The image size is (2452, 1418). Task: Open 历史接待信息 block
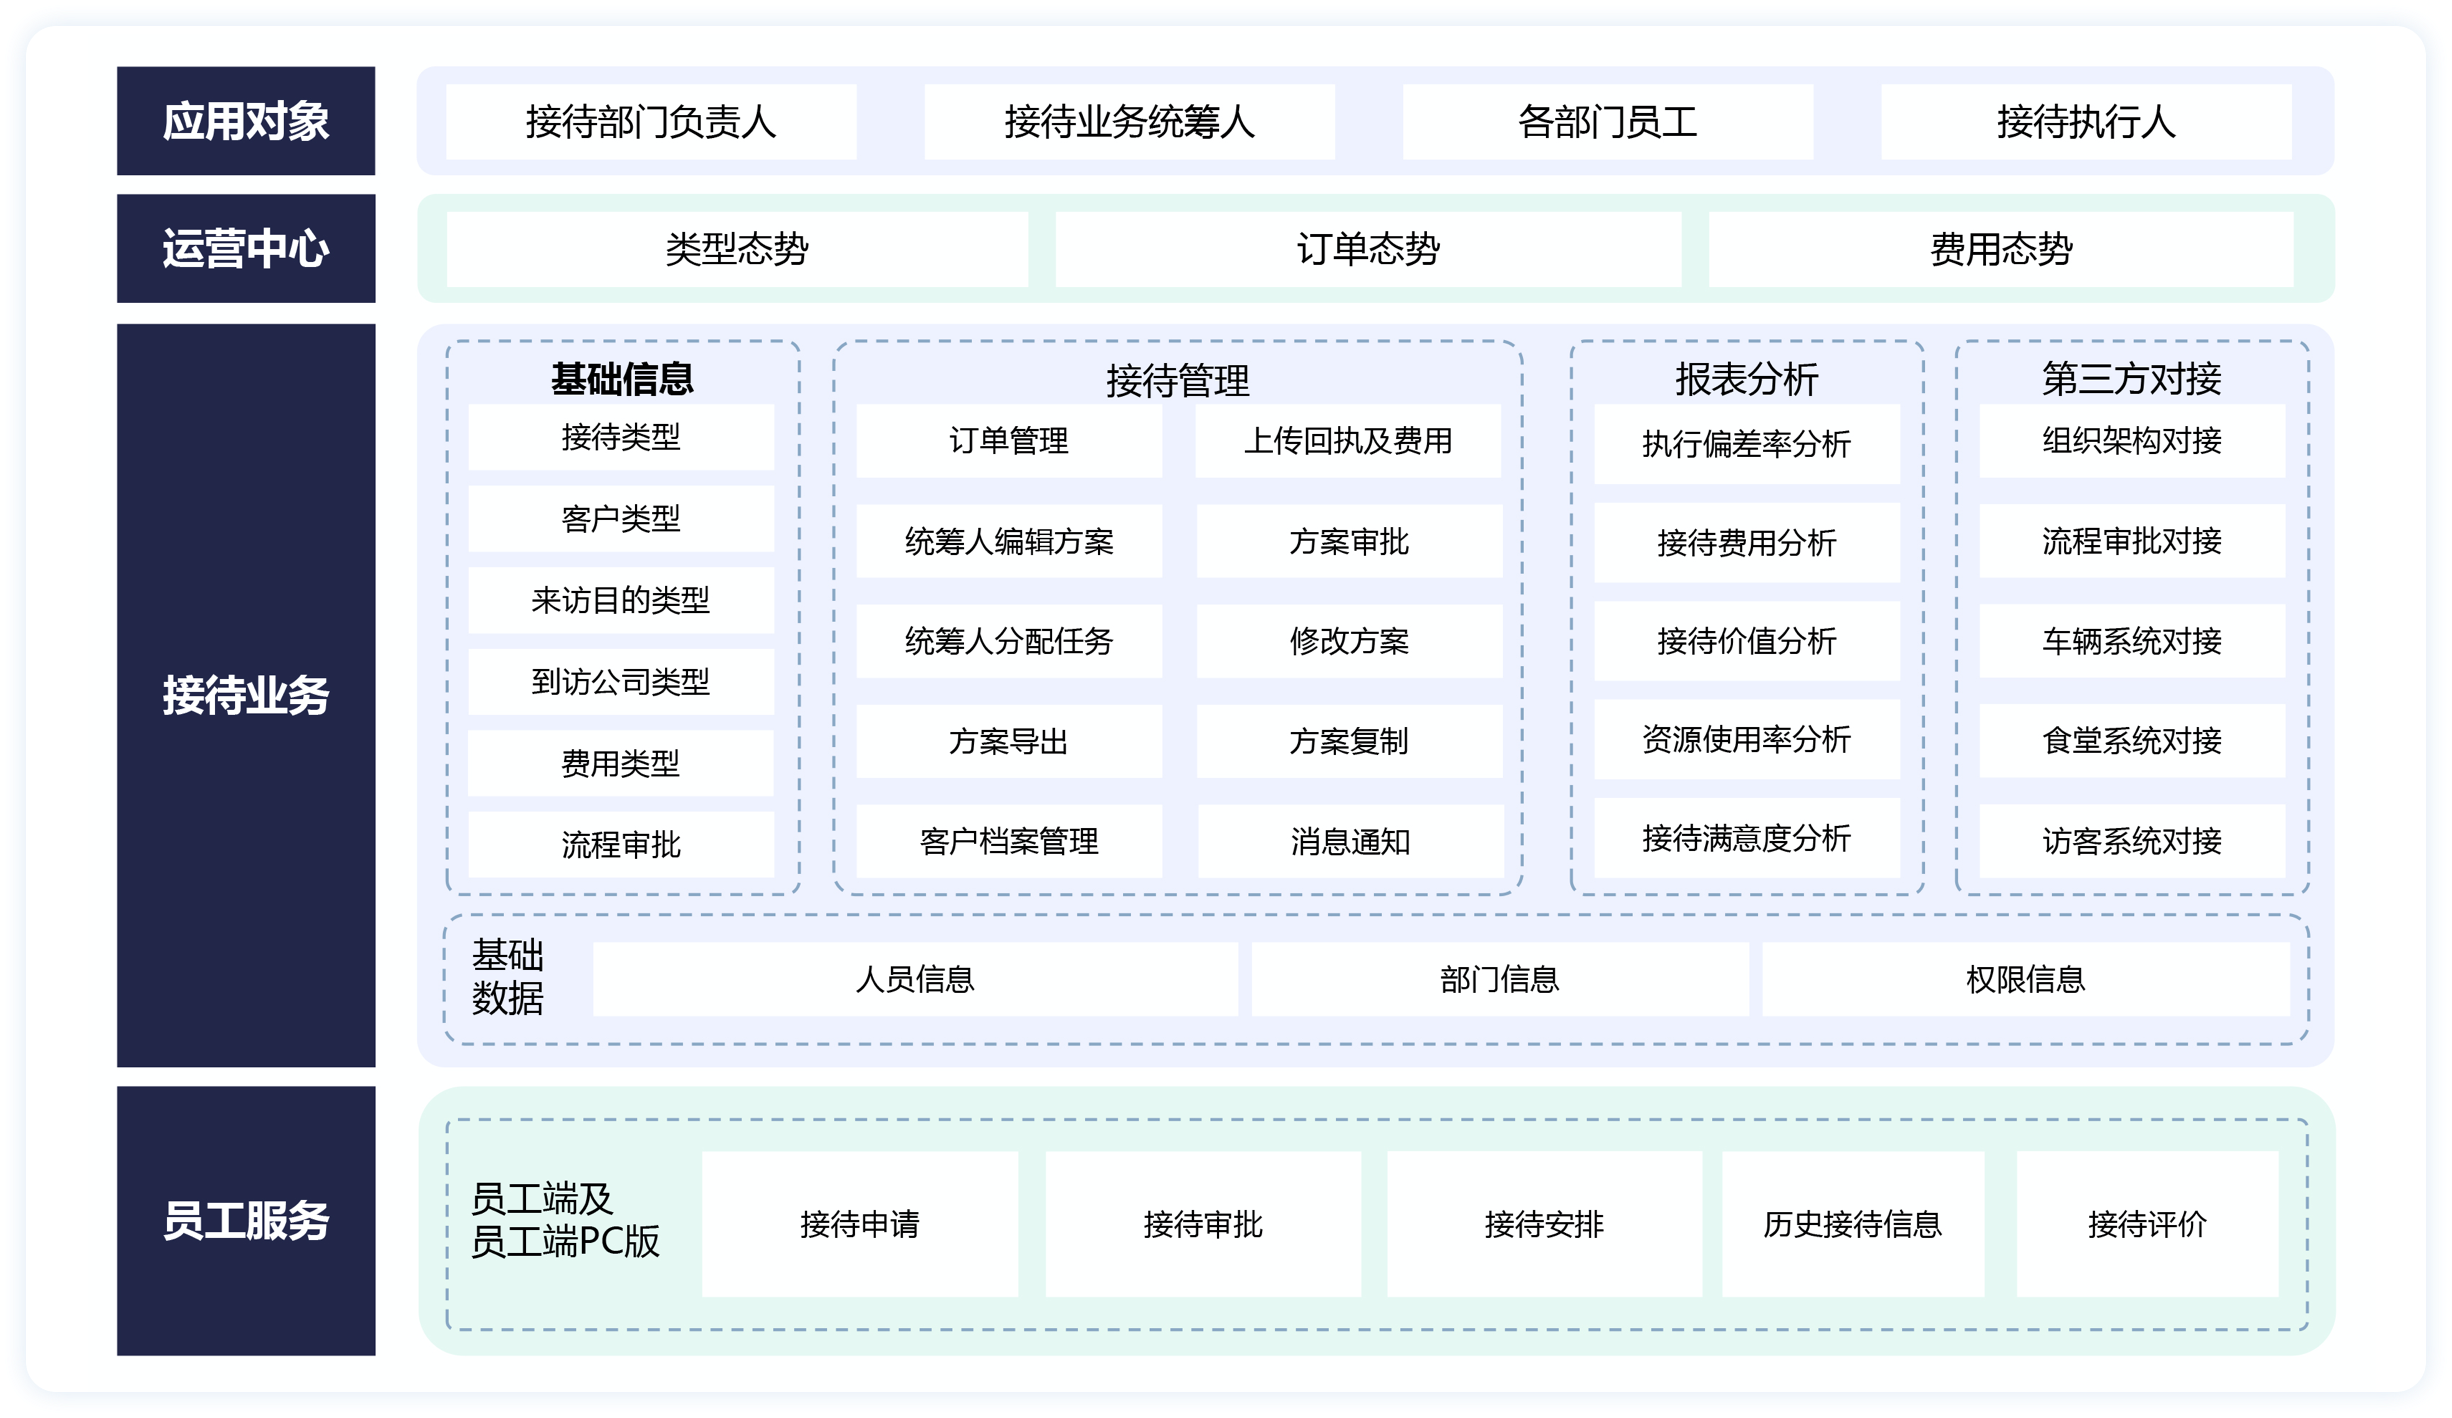tap(1853, 1224)
